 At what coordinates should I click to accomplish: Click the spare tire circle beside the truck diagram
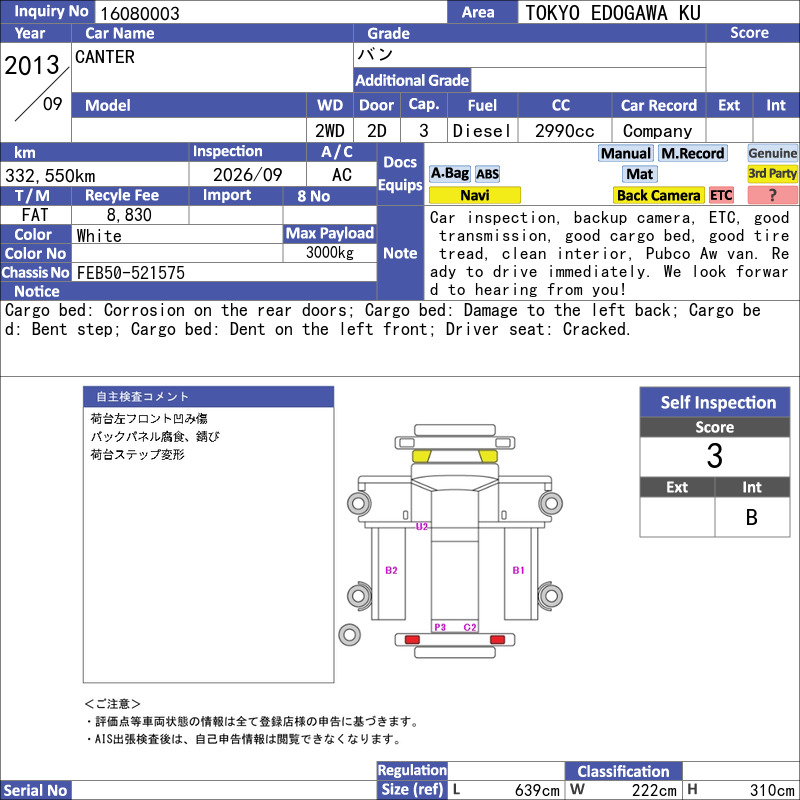(349, 635)
